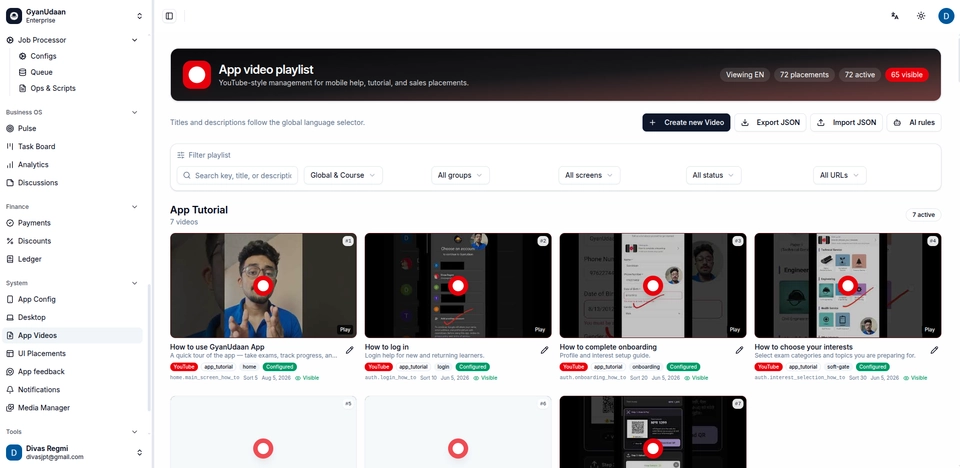960x468 pixels.
Task: Open the empty video card number 6
Action: tap(458, 432)
